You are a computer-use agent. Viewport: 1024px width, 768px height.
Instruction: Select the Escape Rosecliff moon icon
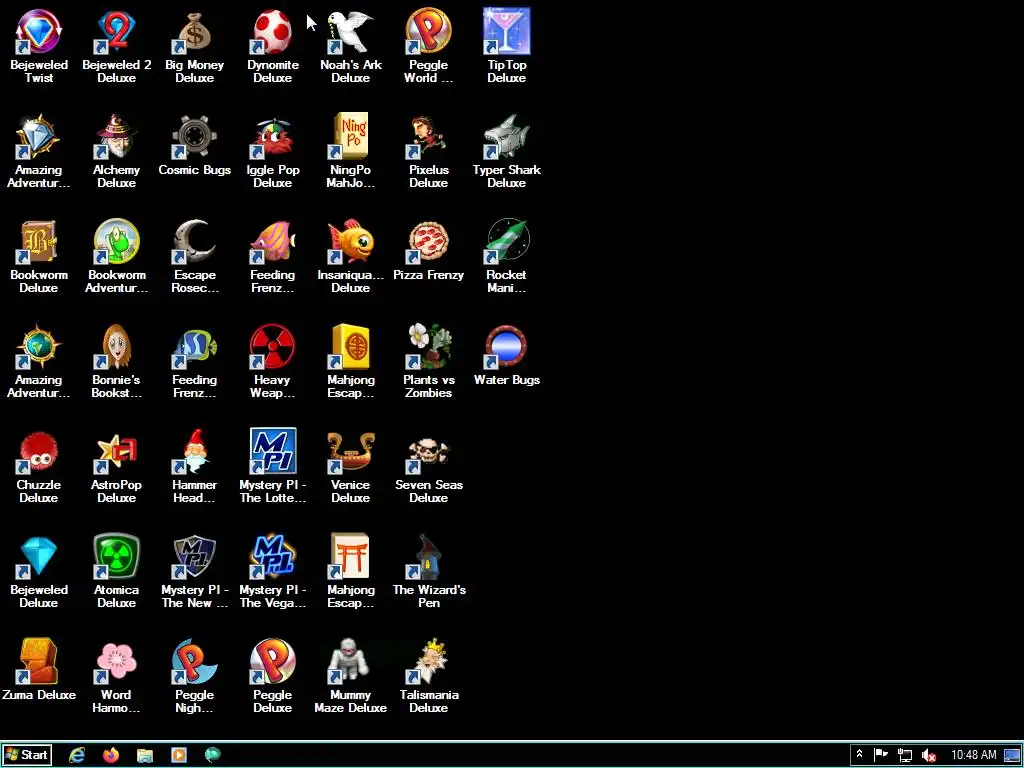pos(195,242)
